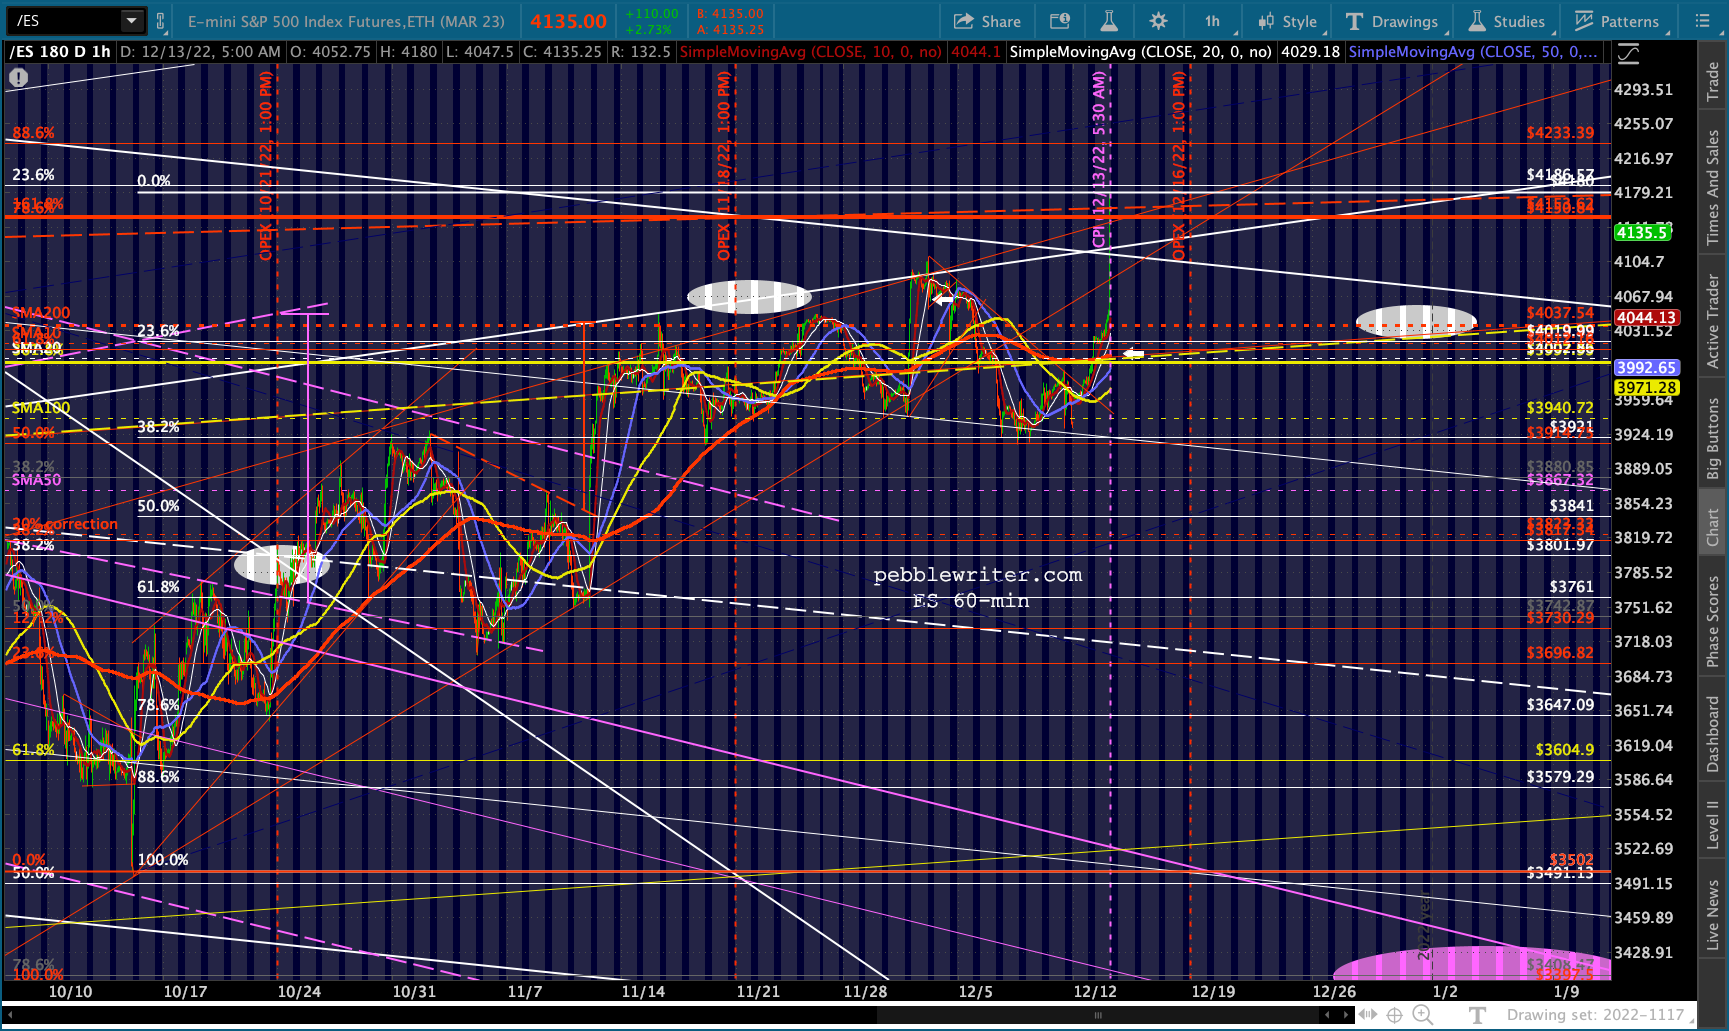Open the 1h timeframe selector
Image resolution: width=1729 pixels, height=1031 pixels.
[1213, 21]
